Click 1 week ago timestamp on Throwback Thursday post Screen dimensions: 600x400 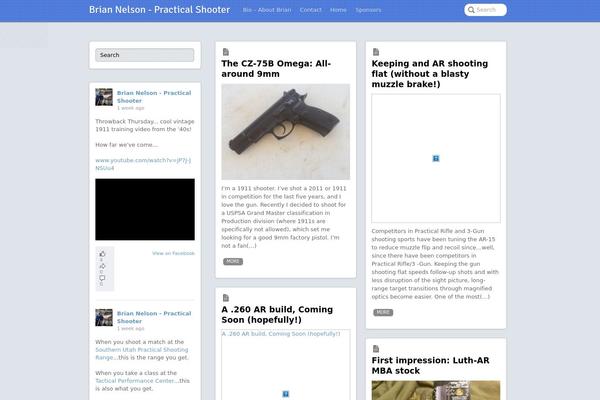tap(130, 108)
